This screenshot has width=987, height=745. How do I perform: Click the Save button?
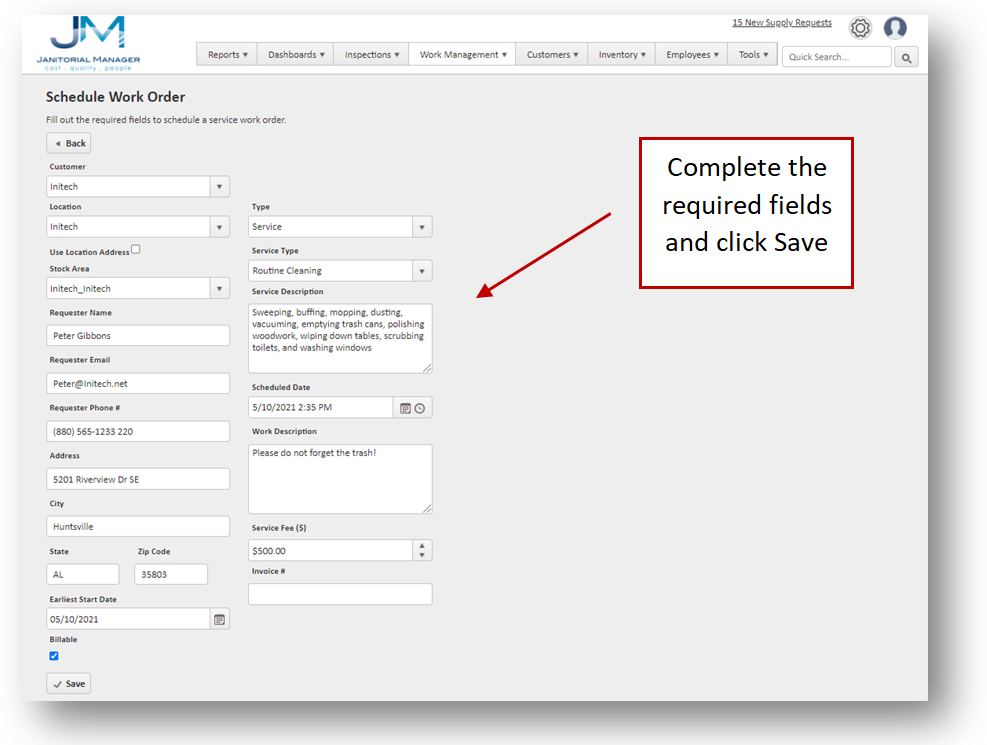tap(69, 684)
